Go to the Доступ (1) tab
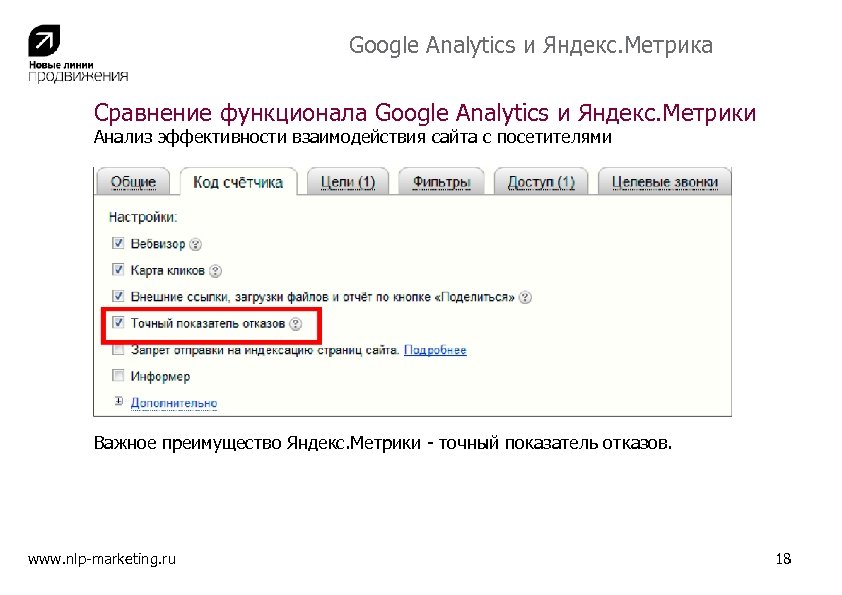The width and height of the screenshot is (842, 595). (541, 182)
